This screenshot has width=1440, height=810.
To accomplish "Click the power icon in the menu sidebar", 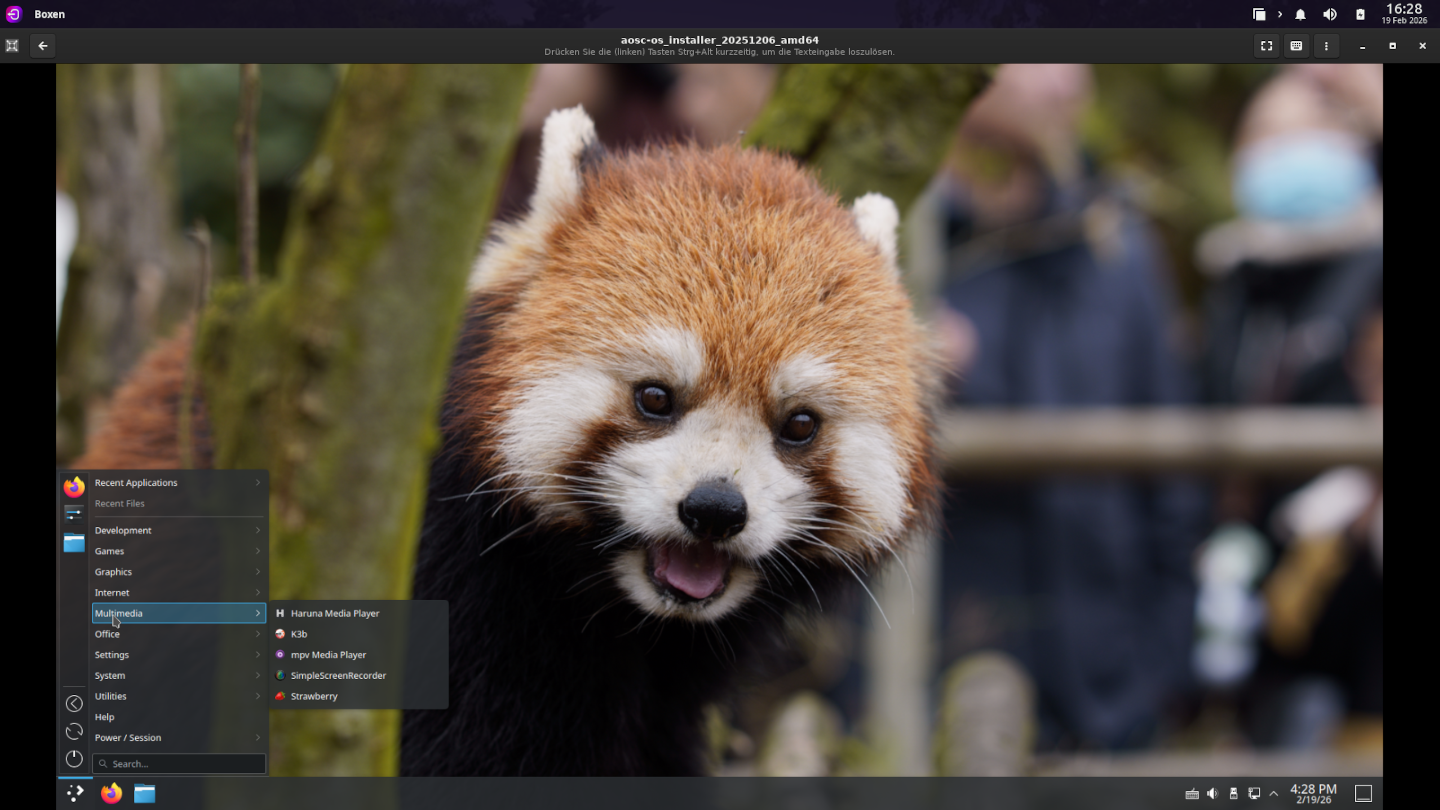I will click(x=74, y=759).
